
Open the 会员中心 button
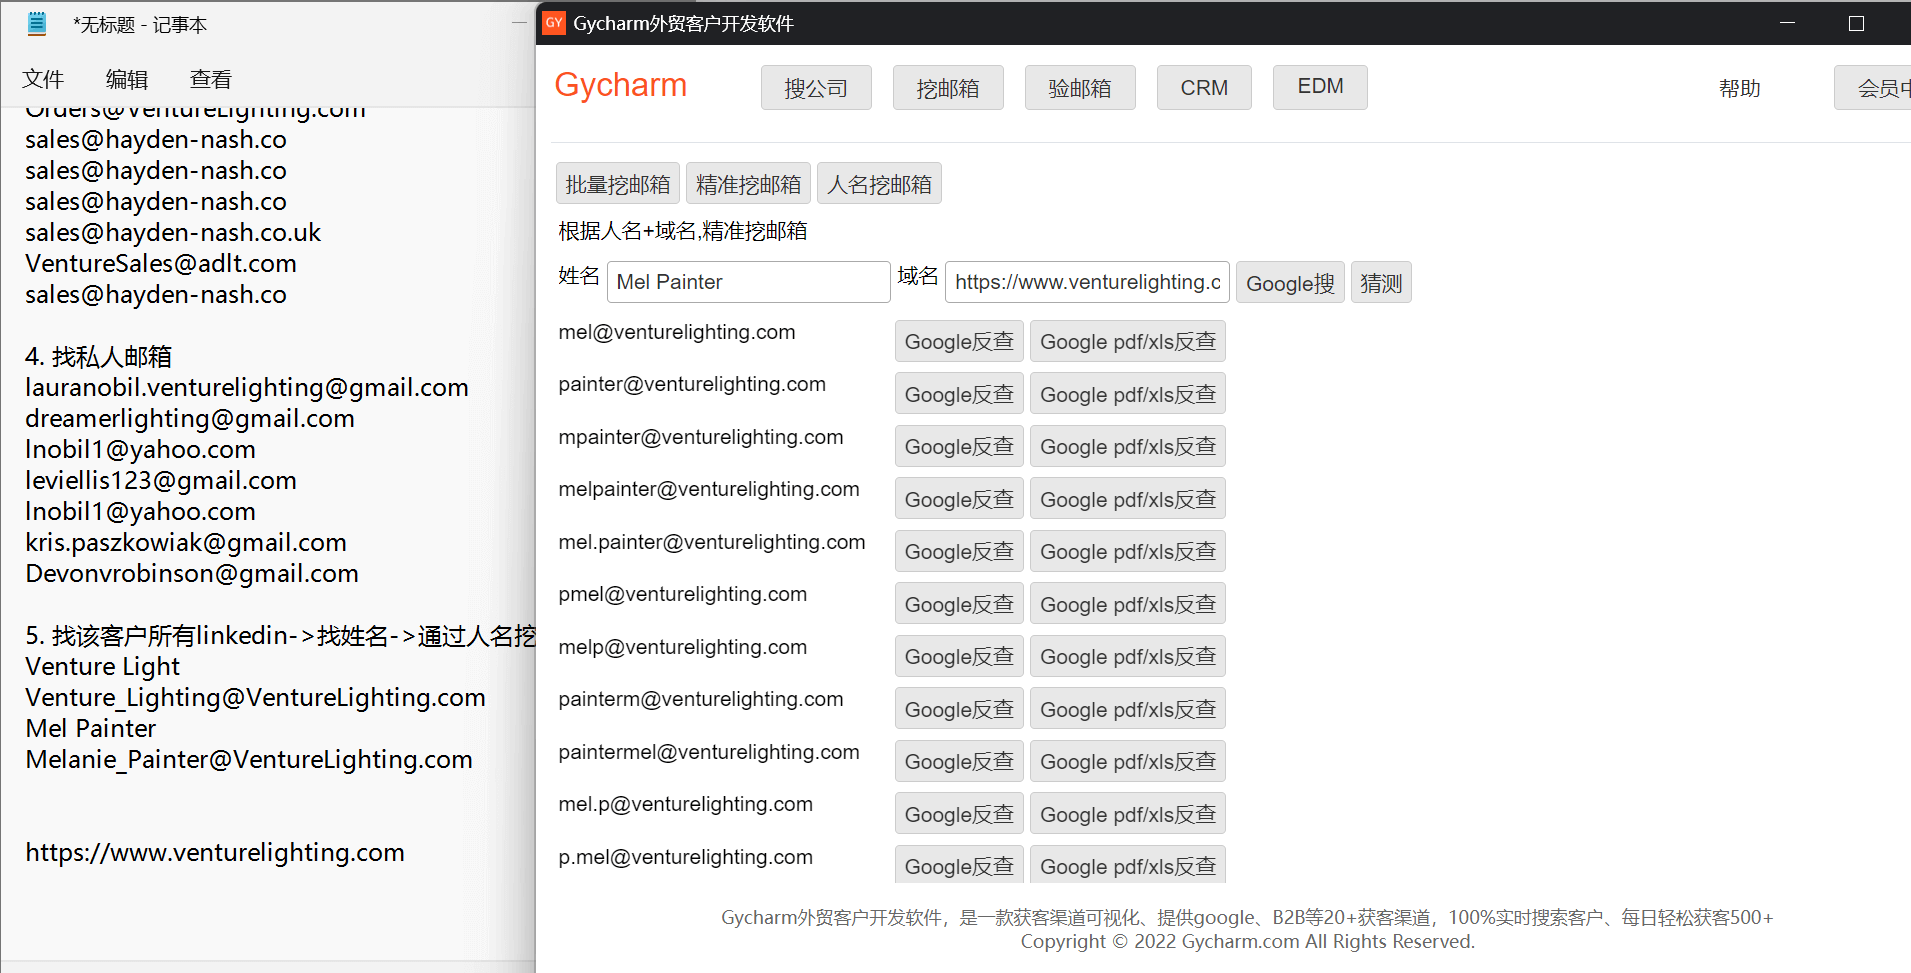pyautogui.click(x=1874, y=88)
